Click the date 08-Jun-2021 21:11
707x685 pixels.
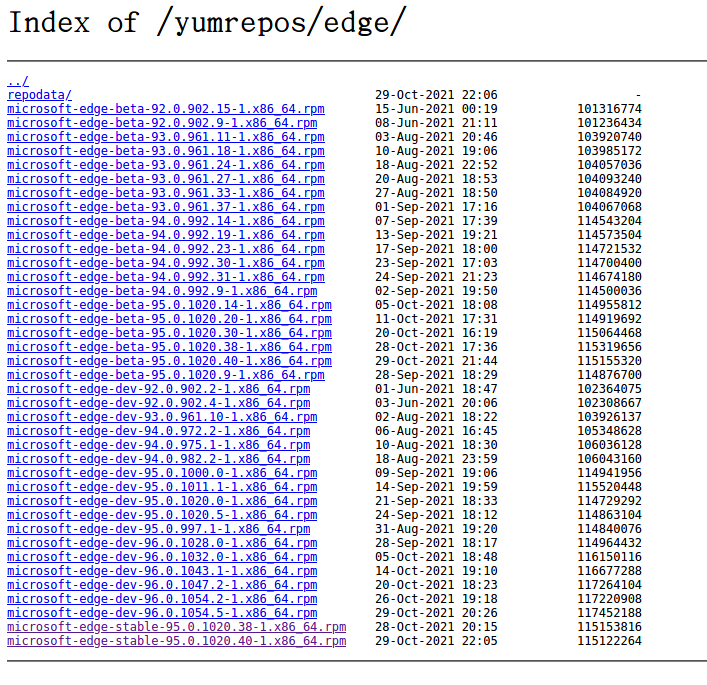pyautogui.click(x=436, y=123)
